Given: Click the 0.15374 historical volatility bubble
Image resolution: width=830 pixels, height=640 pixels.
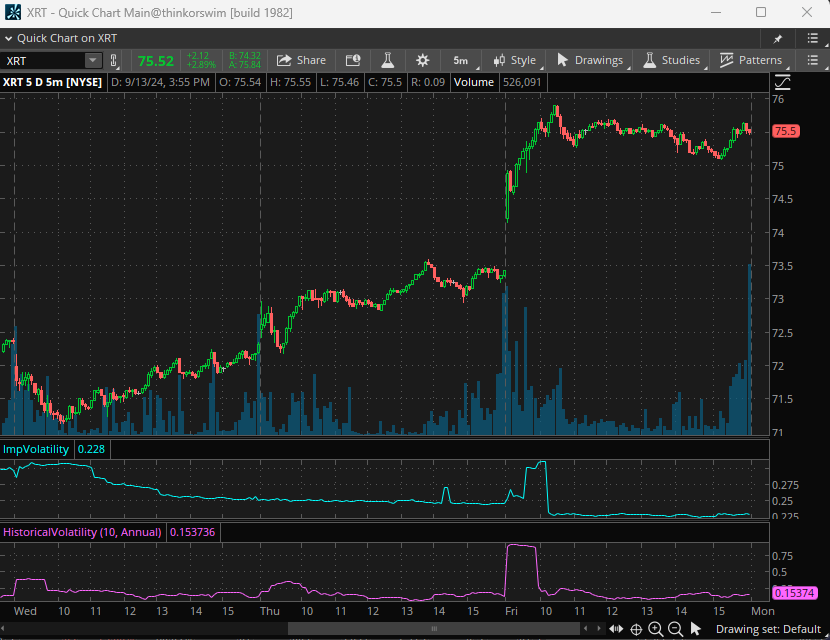Looking at the screenshot, I should point(794,593).
